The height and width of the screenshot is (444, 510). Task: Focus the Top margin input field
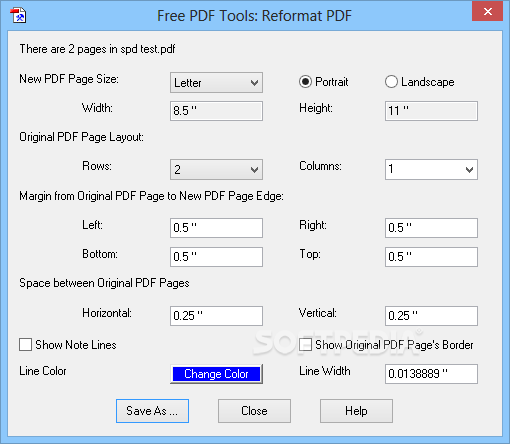coord(431,257)
